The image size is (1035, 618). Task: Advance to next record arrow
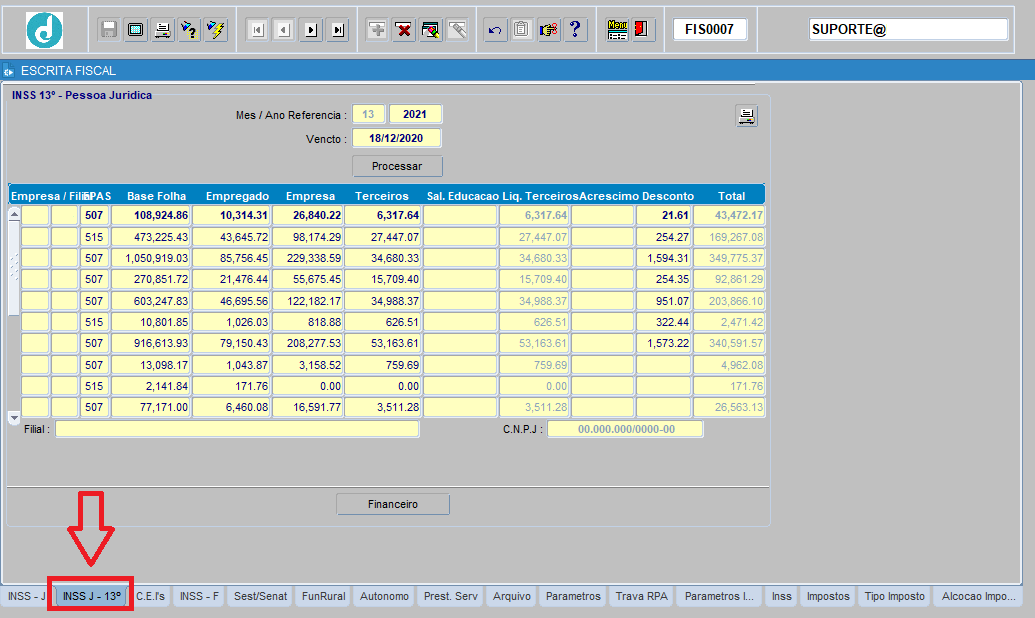coord(310,29)
